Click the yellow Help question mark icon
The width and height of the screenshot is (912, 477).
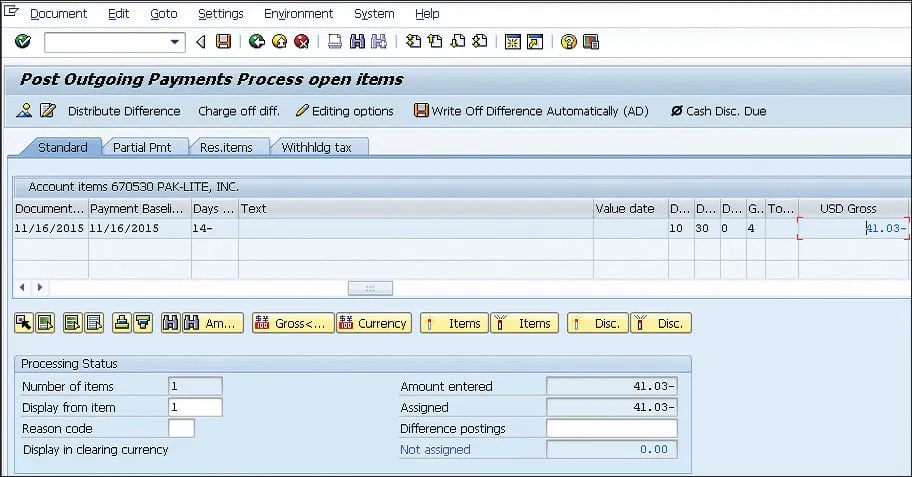568,42
